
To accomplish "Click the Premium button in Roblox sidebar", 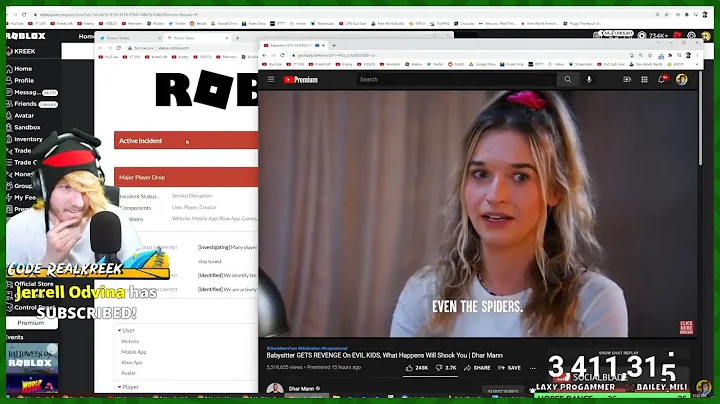I will tap(31, 323).
